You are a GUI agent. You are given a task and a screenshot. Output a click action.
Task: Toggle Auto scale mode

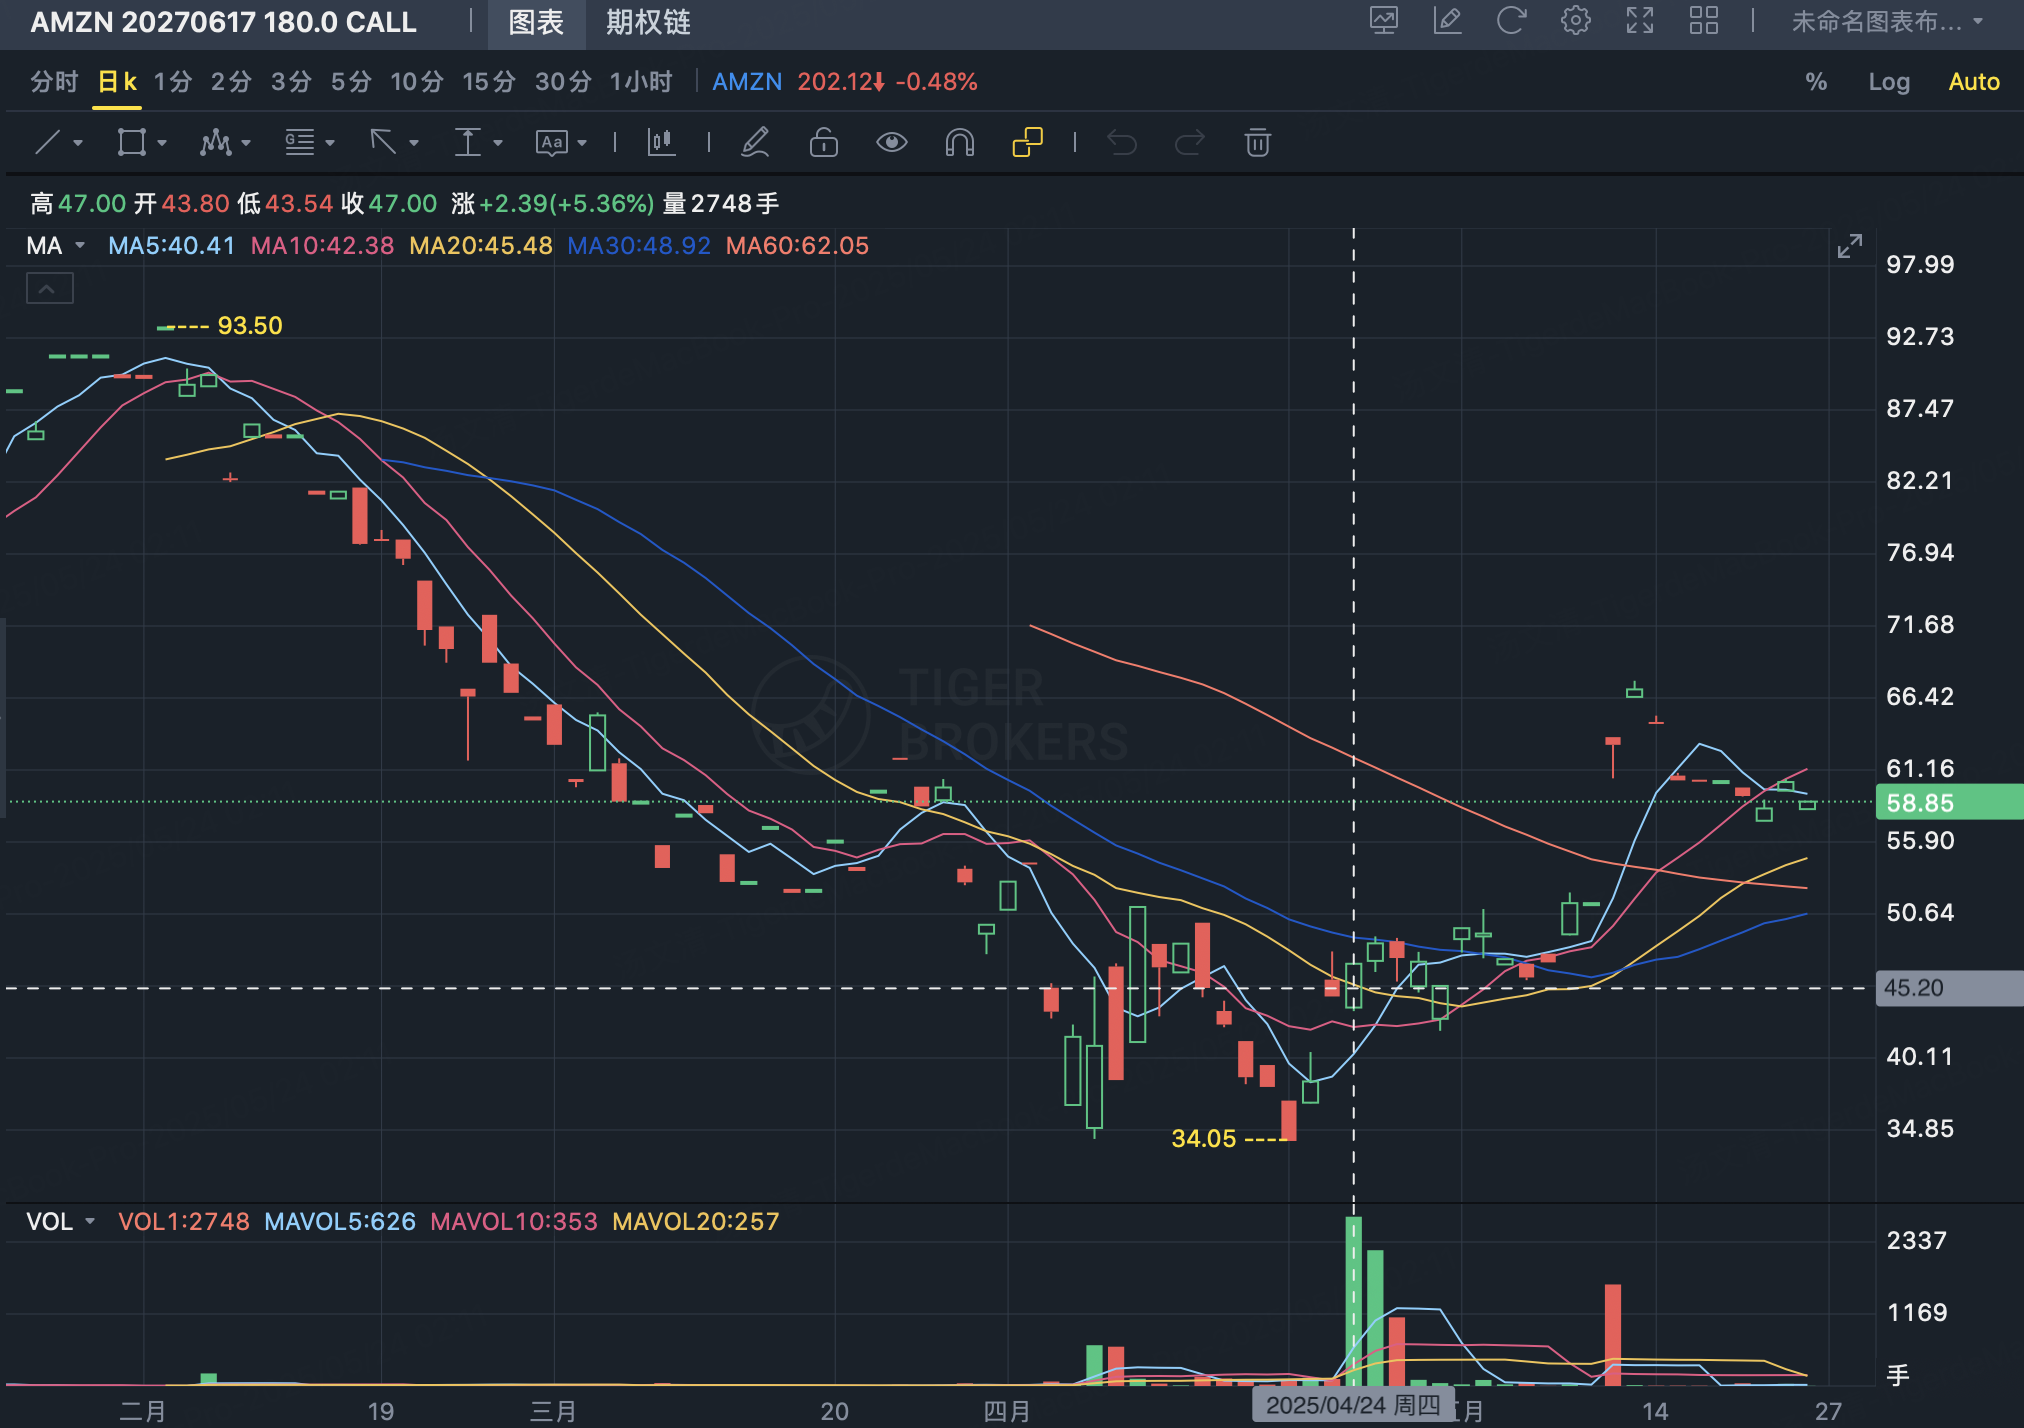coord(1974,82)
